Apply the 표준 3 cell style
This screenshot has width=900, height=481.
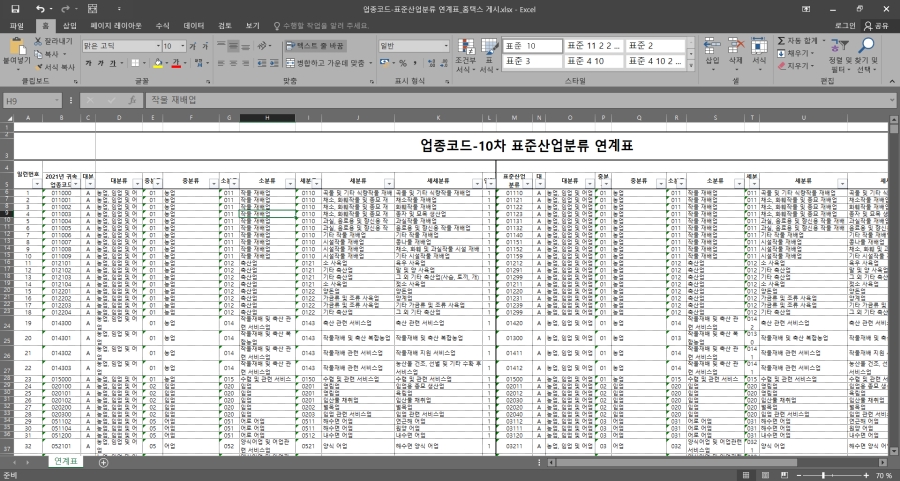(533, 61)
